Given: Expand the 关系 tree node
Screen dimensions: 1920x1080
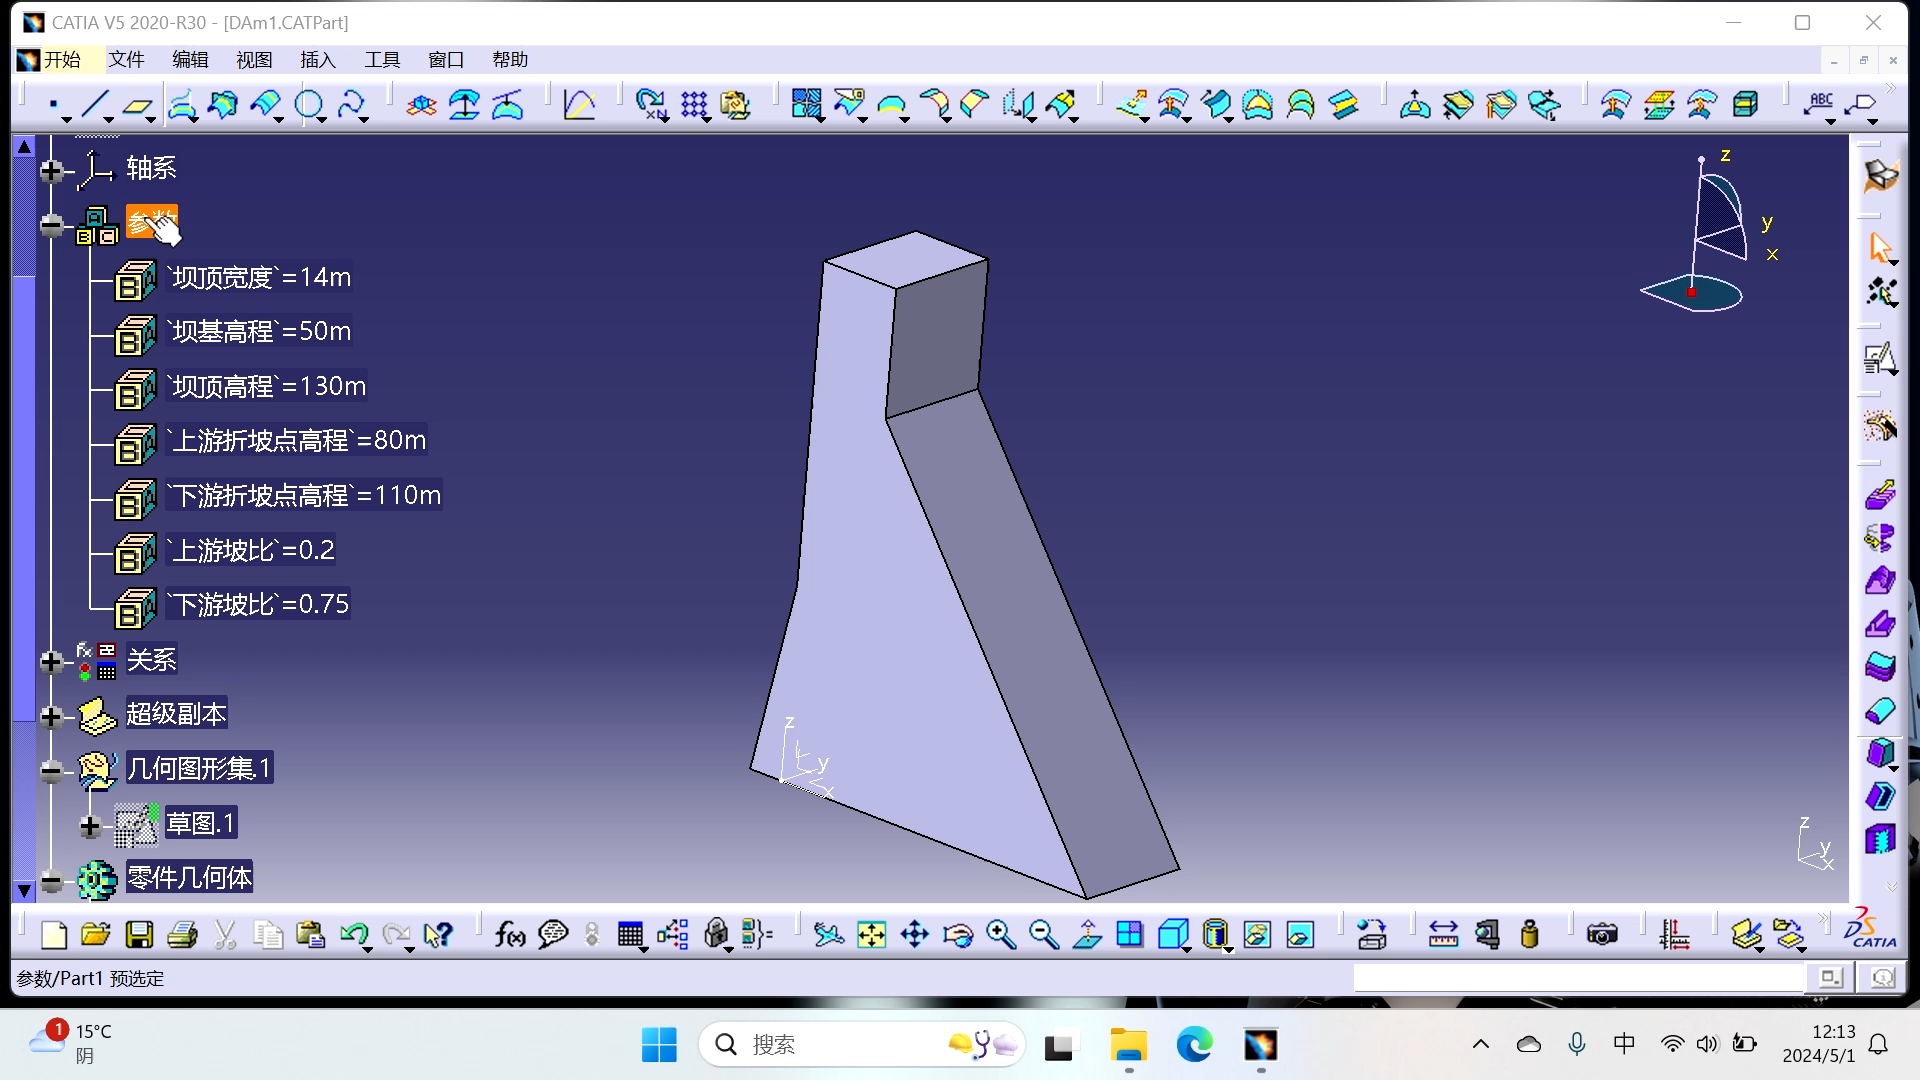Looking at the screenshot, I should [51, 661].
